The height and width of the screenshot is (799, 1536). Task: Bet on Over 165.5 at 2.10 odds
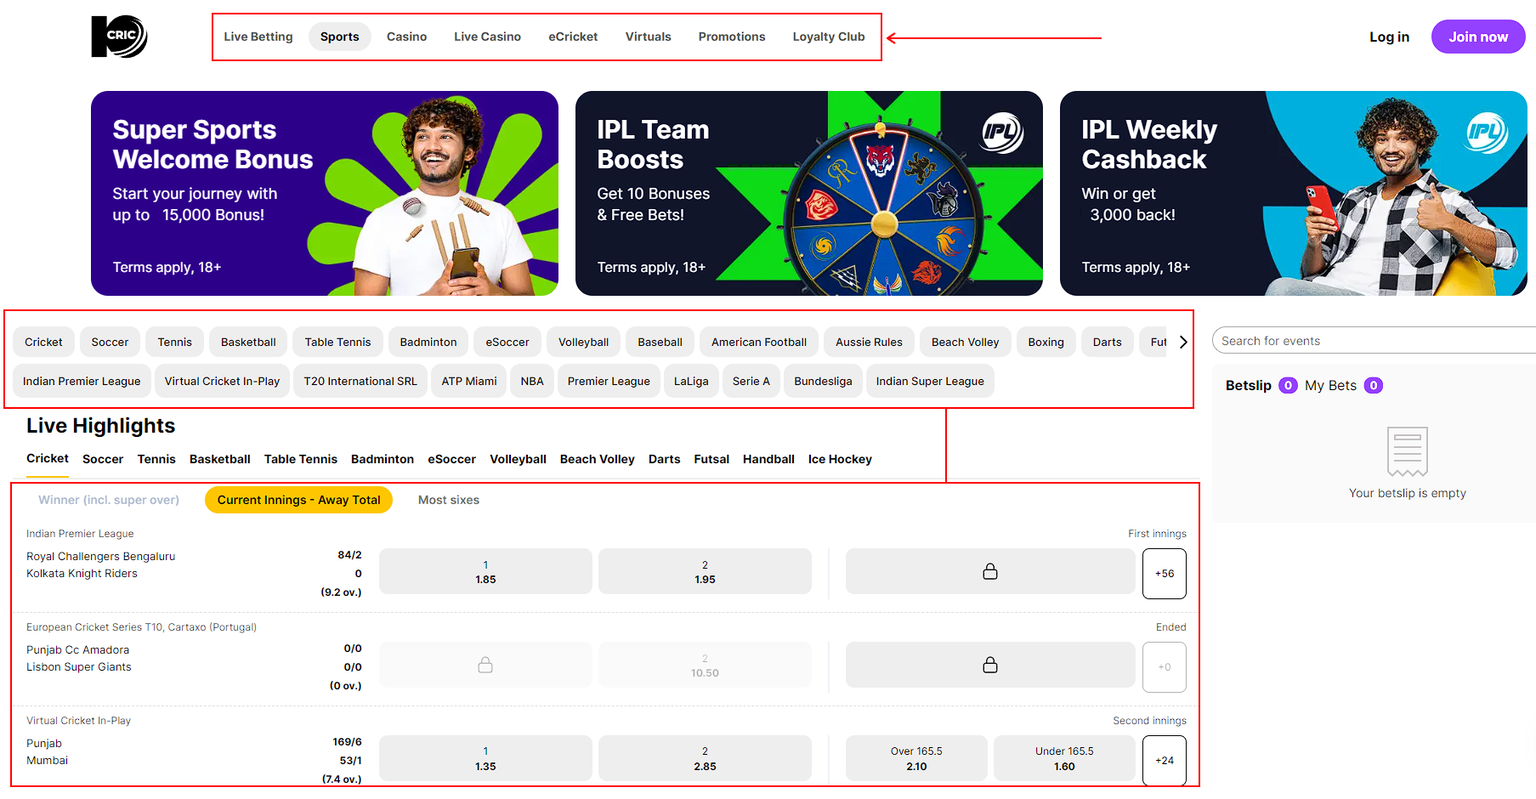point(916,759)
